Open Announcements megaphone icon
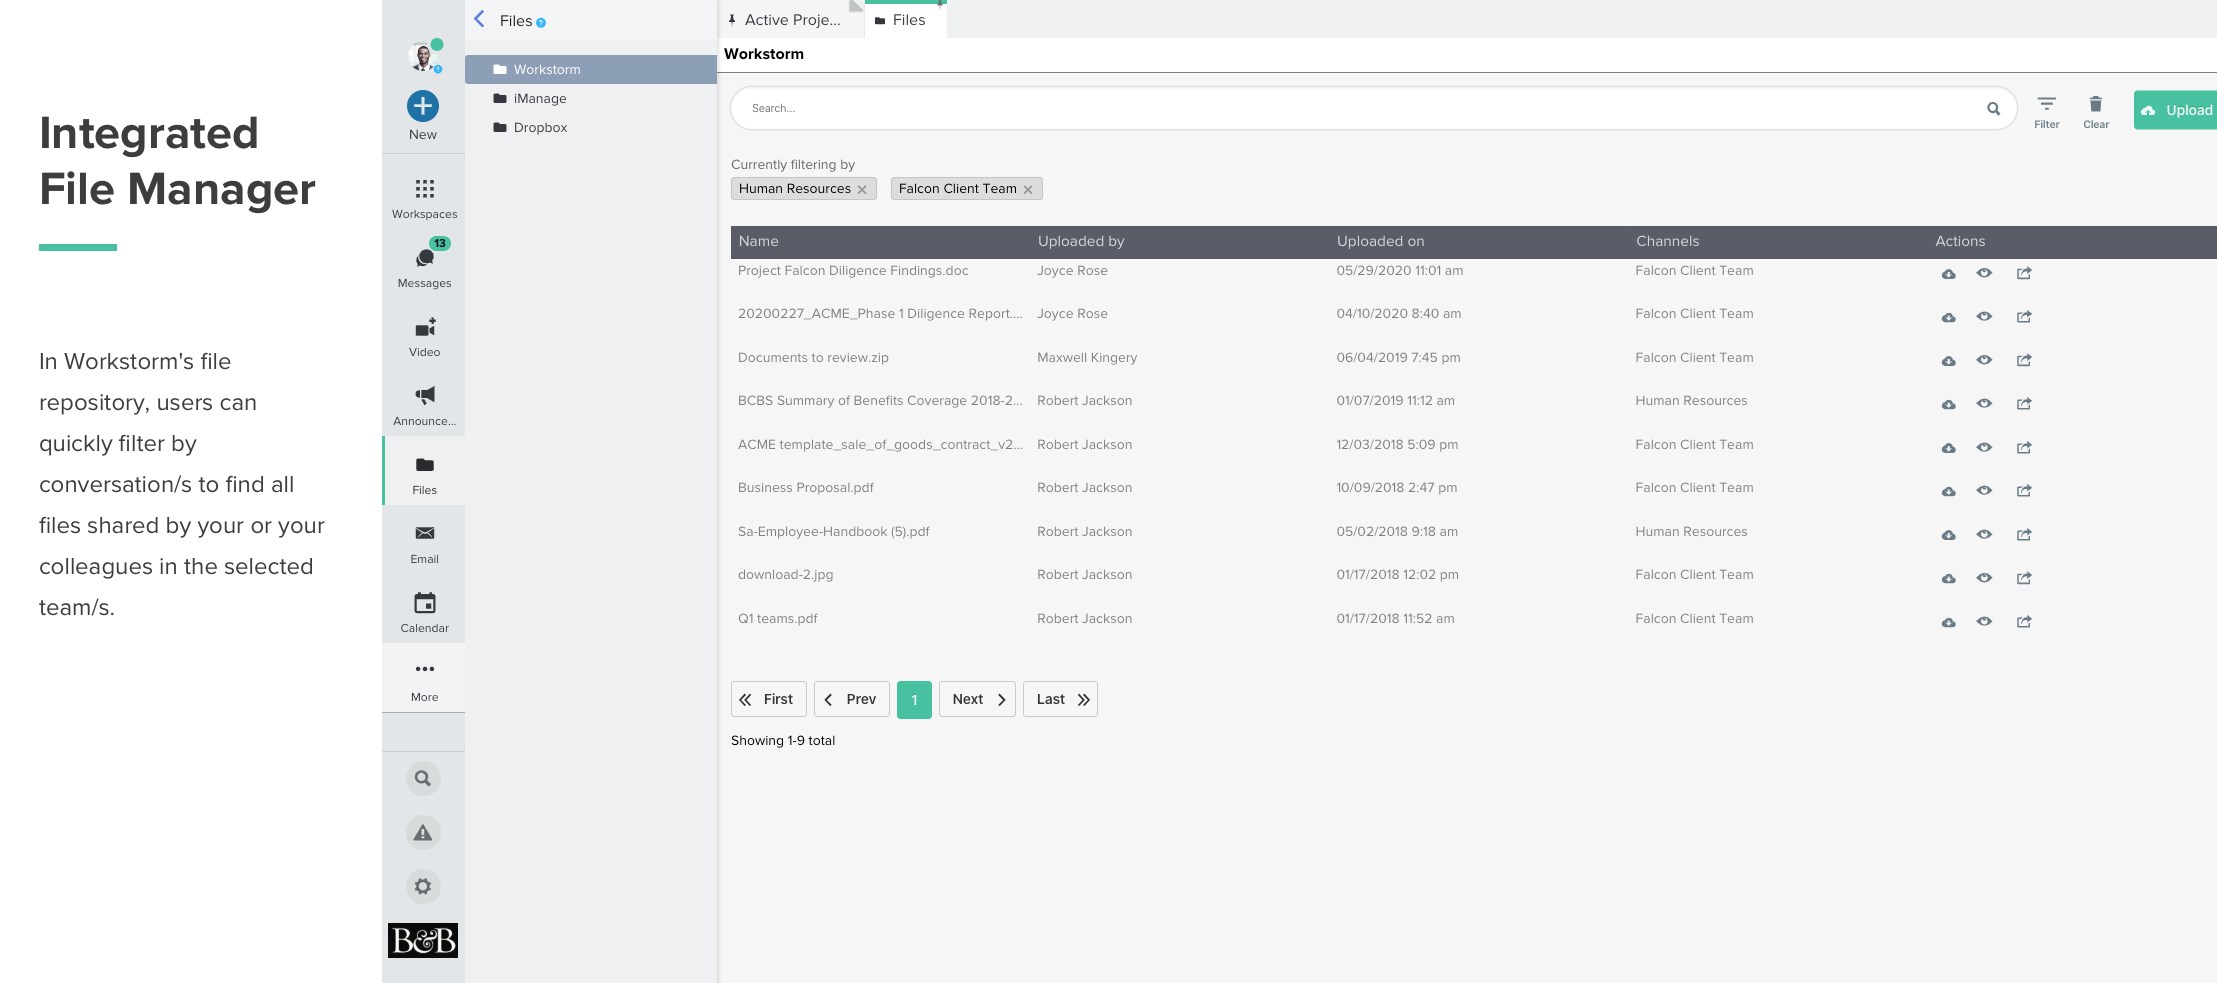Viewport: 2217px width, 983px height. tap(424, 395)
